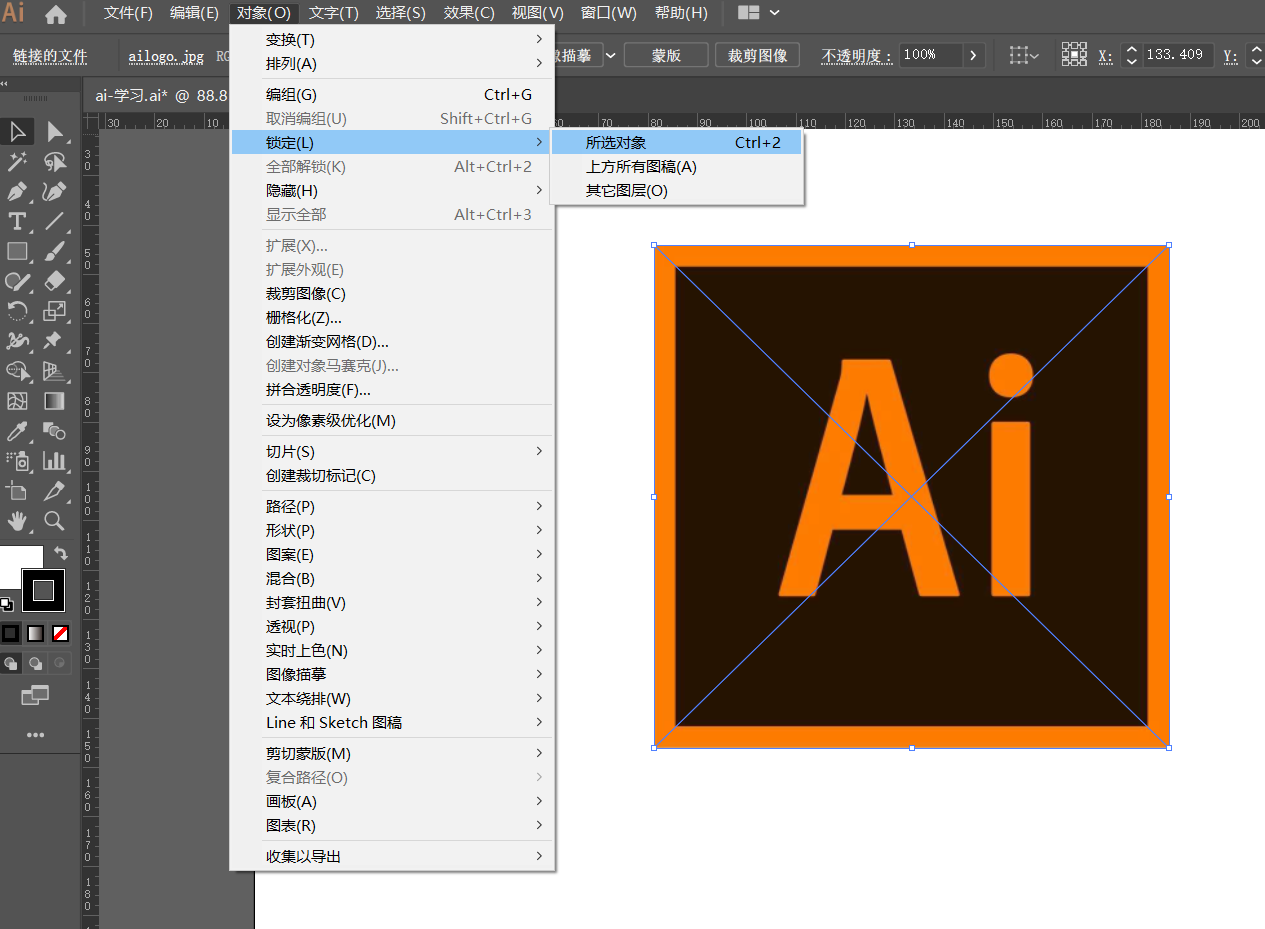Viewport: 1265px width, 929px height.
Task: Select the Scale tool
Action: (55, 311)
